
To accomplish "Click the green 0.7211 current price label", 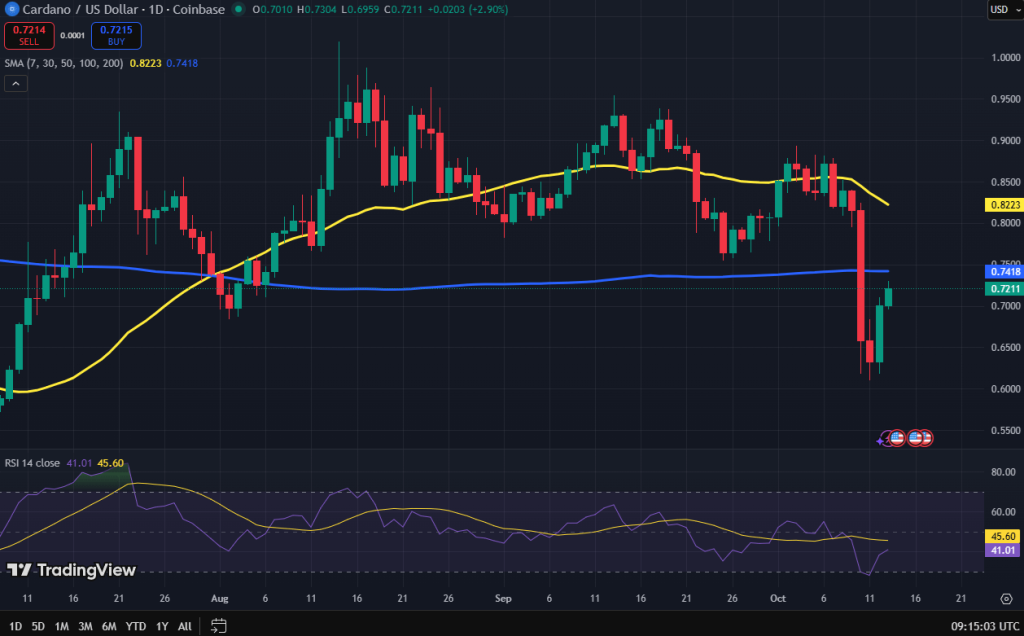I will (1004, 289).
